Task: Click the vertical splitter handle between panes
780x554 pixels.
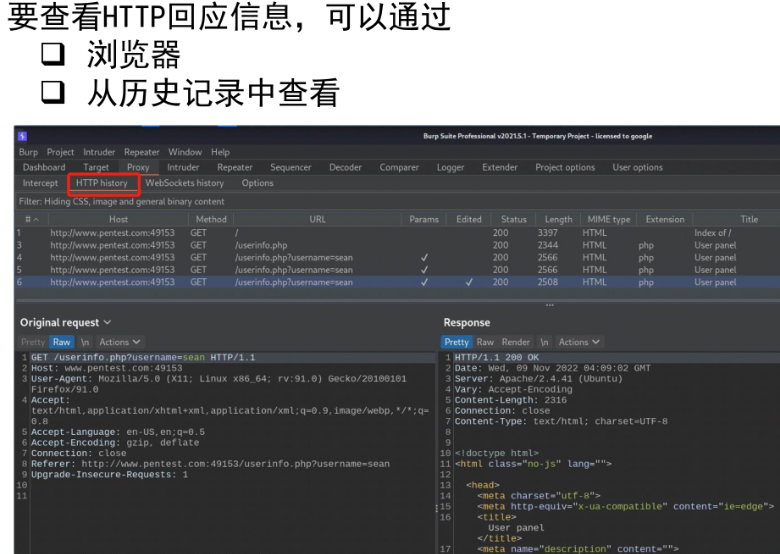Action: (437, 508)
